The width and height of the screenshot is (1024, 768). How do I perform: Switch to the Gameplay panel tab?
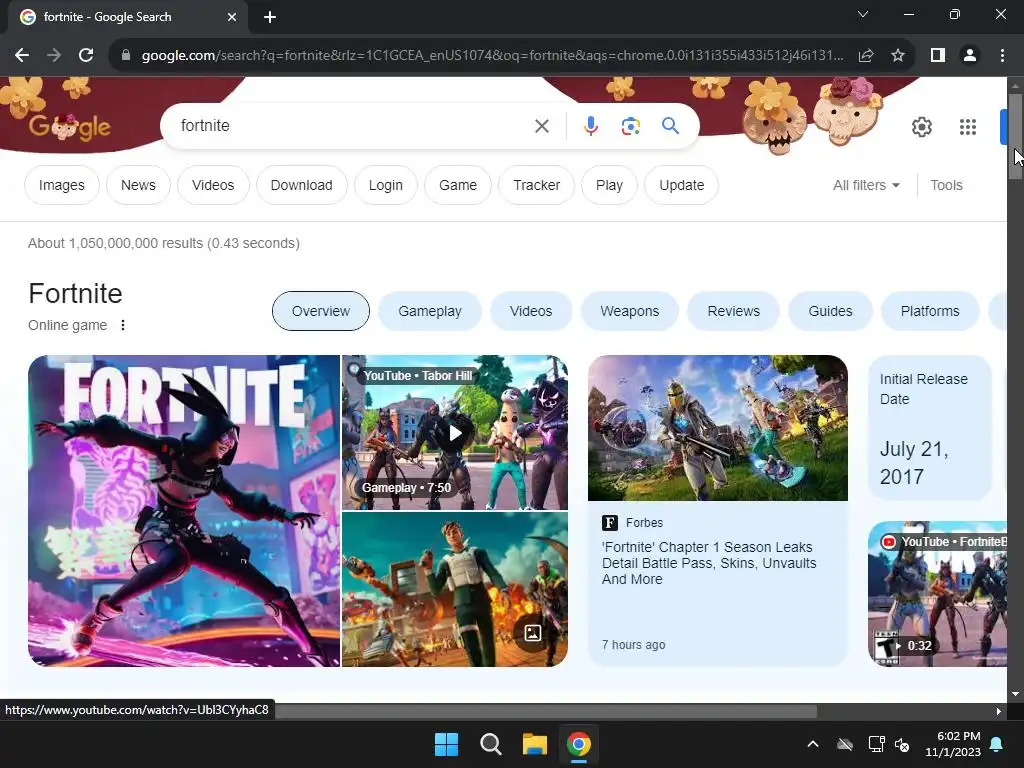click(430, 312)
